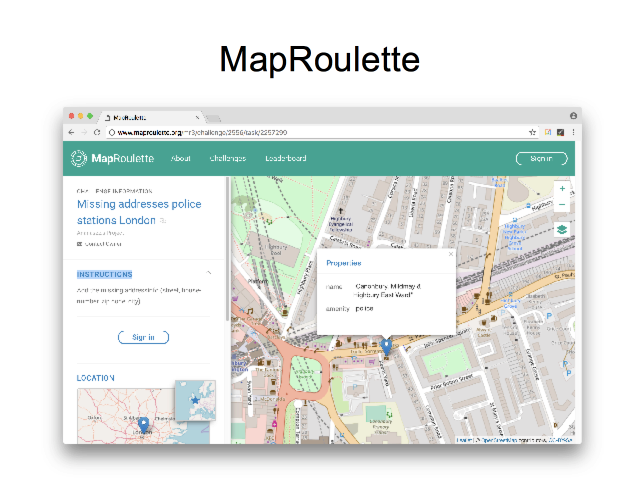Open the Challenges menu item

click(228, 158)
